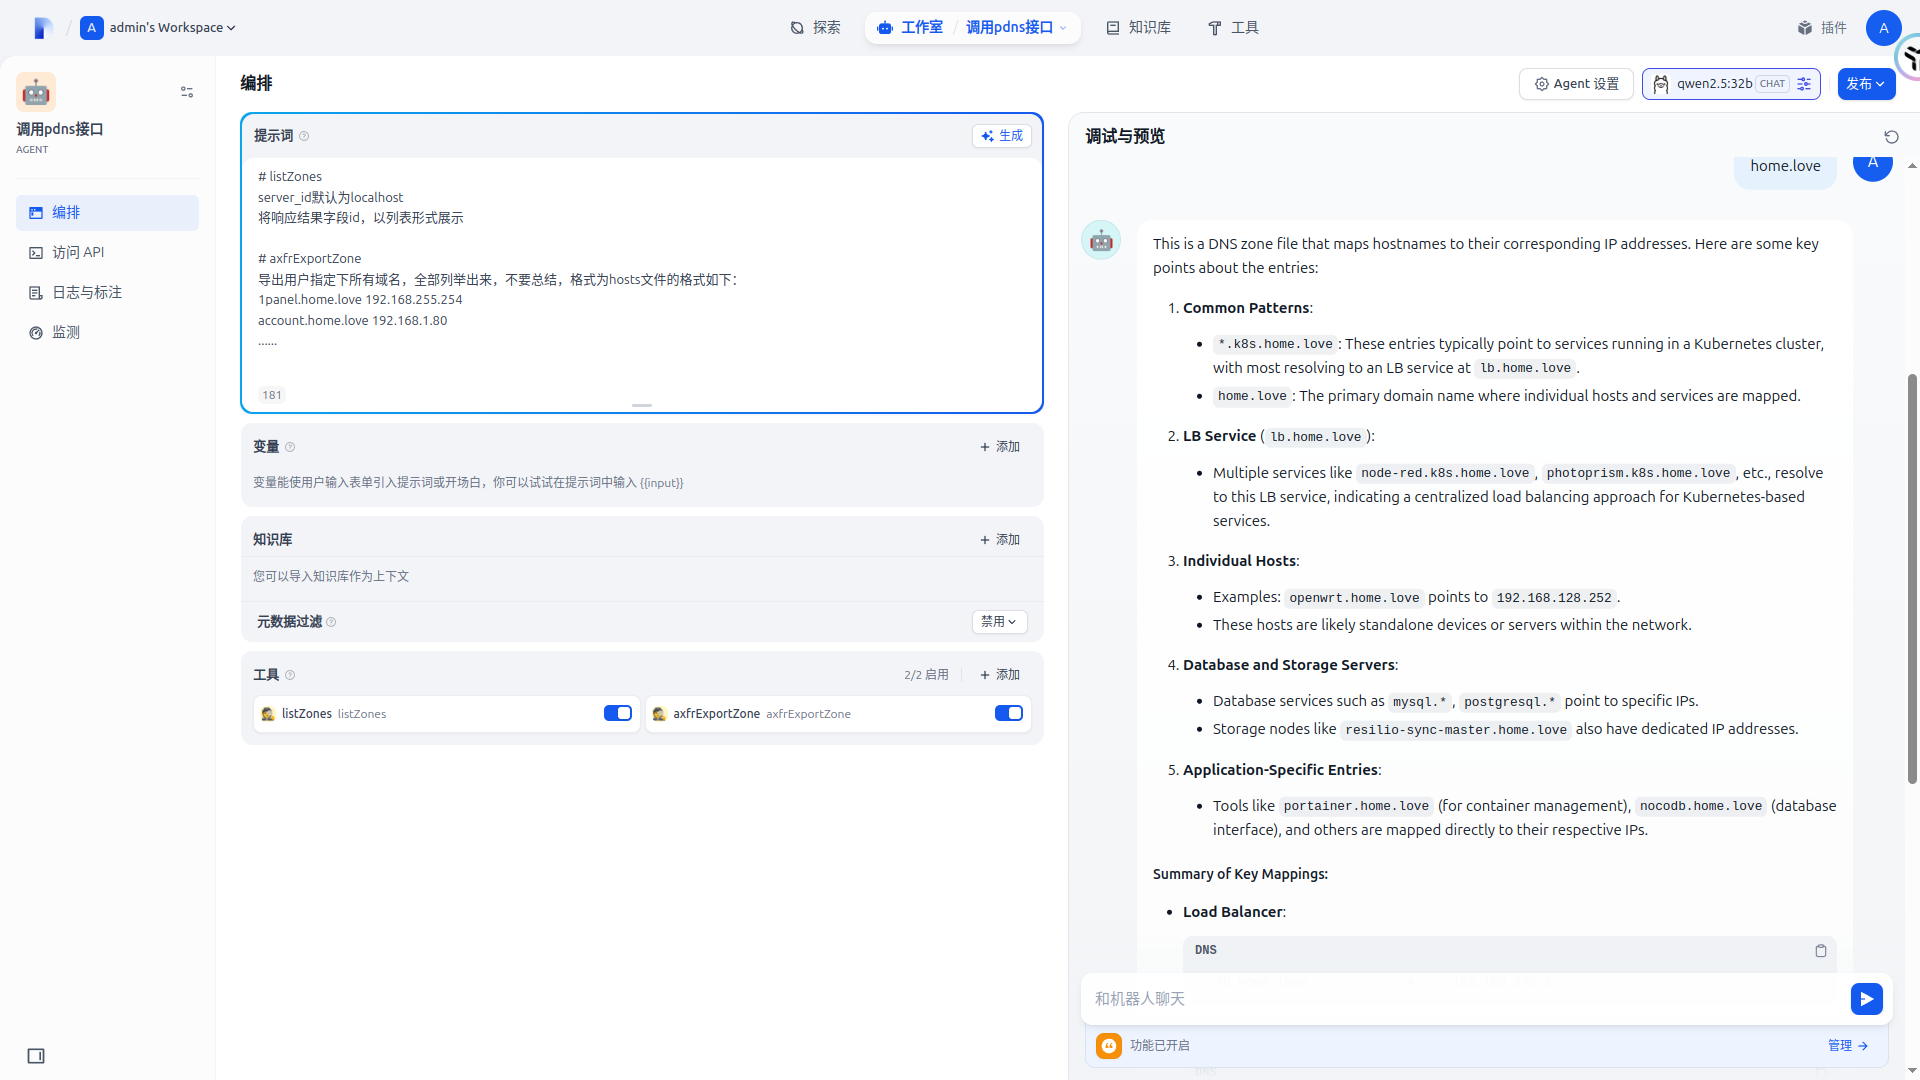Image resolution: width=1920 pixels, height=1080 pixels.
Task: Open the model parameter settings sliders icon
Action: (1804, 84)
